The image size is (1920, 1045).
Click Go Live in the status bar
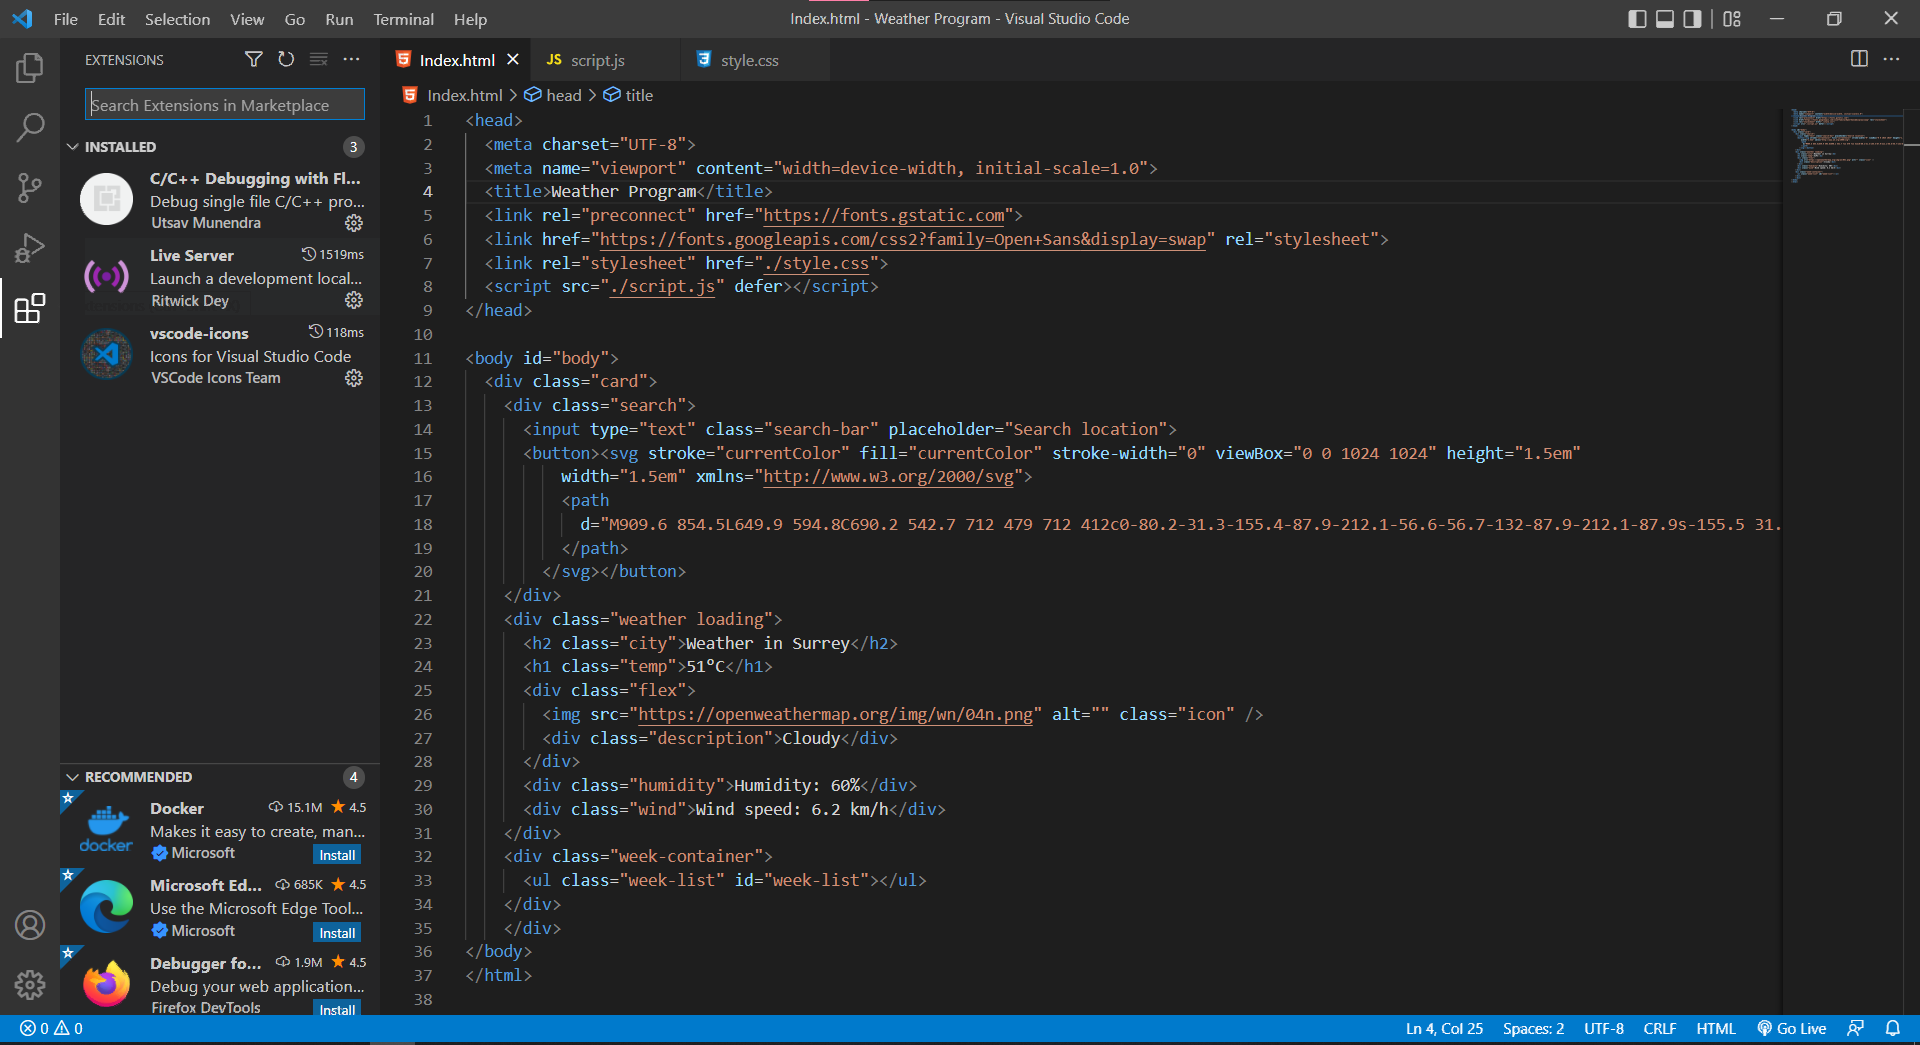click(1791, 1028)
